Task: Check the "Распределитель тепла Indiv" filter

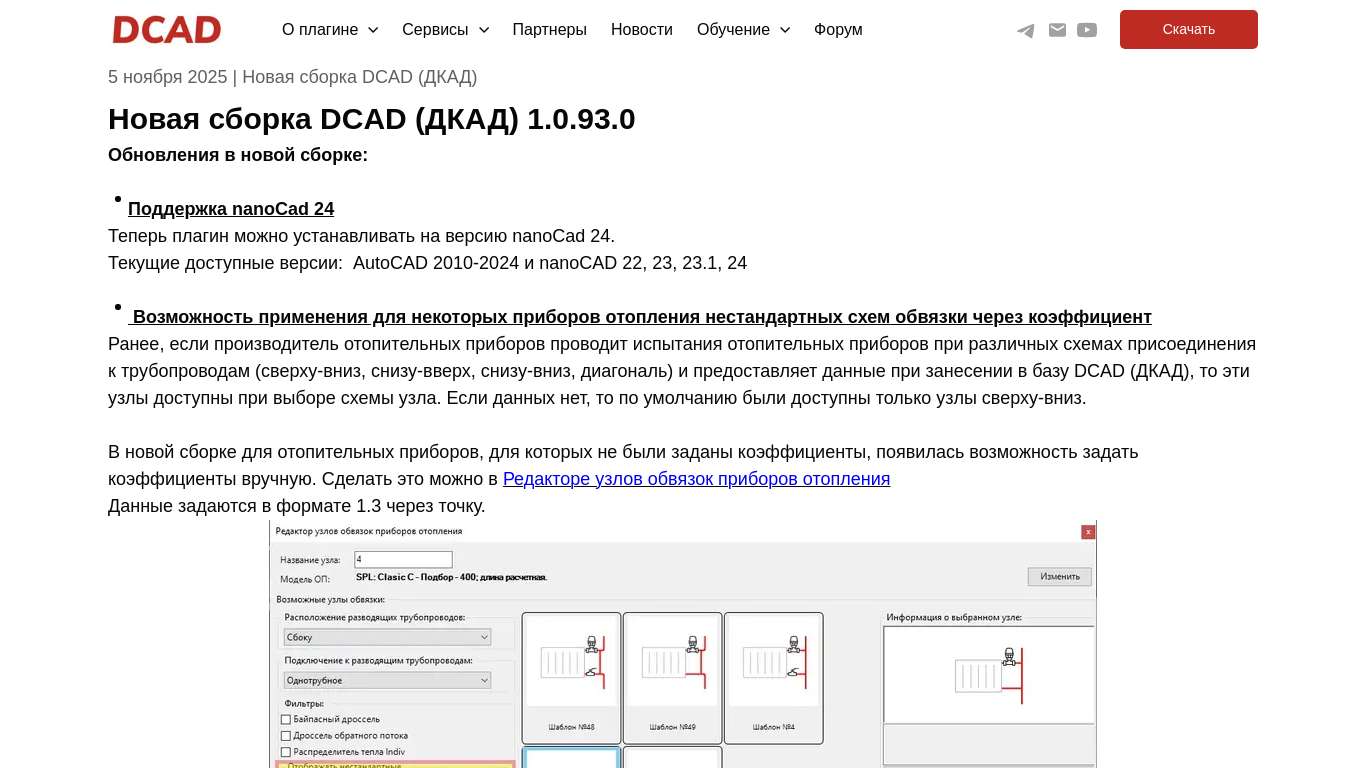Action: pos(286,752)
